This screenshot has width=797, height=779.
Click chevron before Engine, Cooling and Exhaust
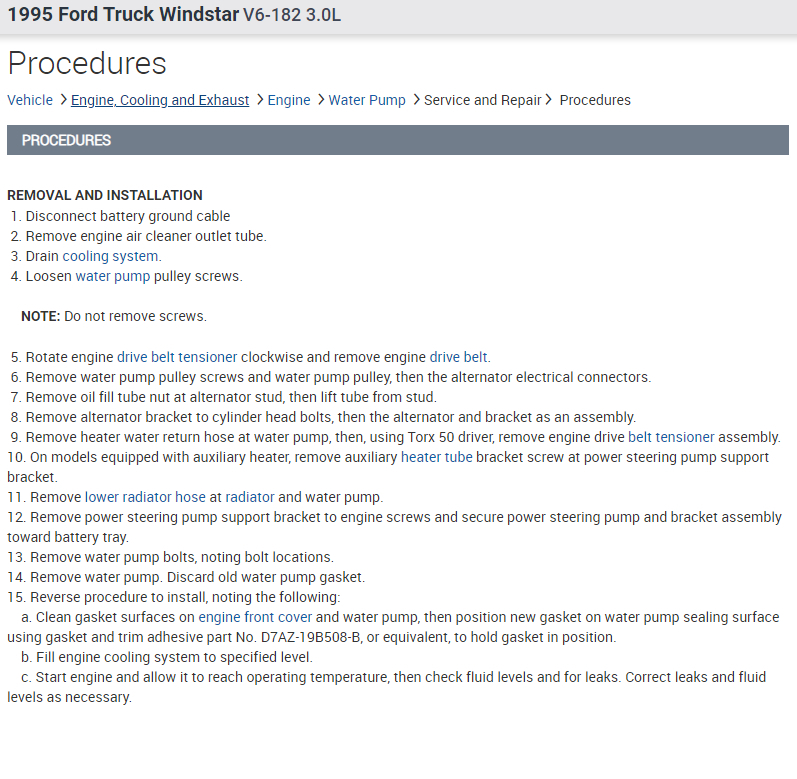63,100
